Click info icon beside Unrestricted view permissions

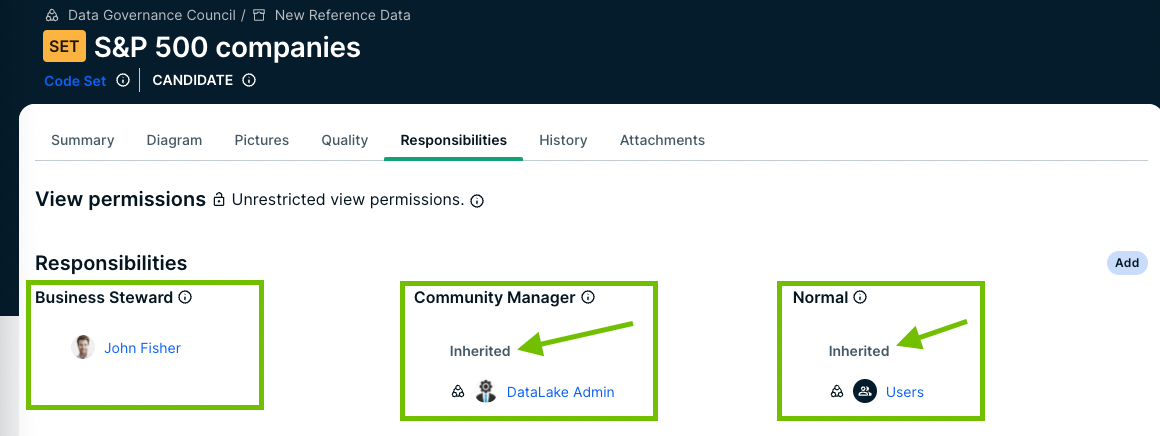477,201
